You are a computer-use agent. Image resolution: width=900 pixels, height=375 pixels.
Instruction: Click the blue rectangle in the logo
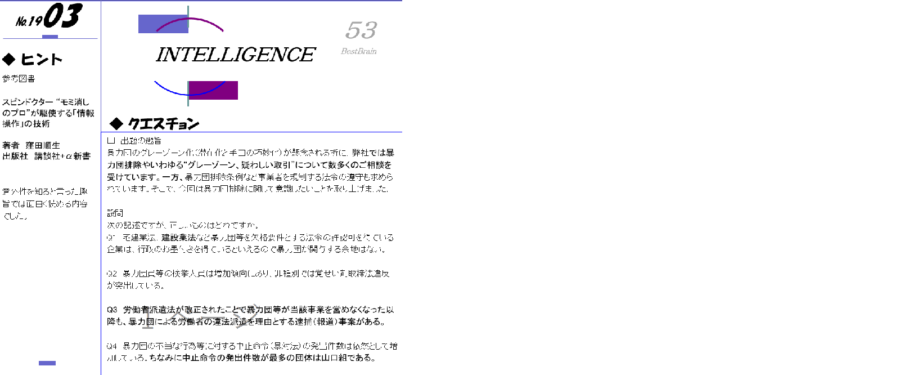pos(163,24)
